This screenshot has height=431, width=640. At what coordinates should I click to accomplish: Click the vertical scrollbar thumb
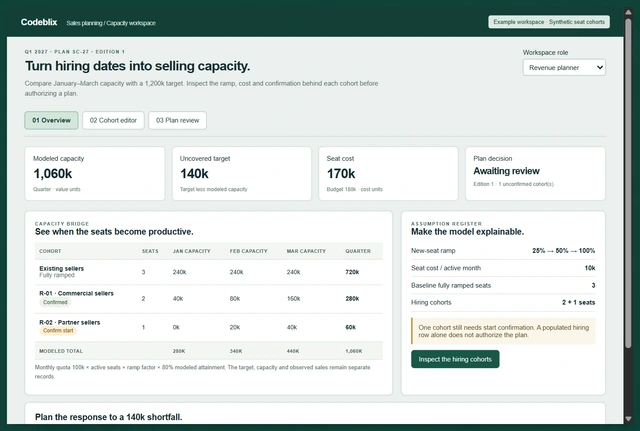(x=628, y=183)
